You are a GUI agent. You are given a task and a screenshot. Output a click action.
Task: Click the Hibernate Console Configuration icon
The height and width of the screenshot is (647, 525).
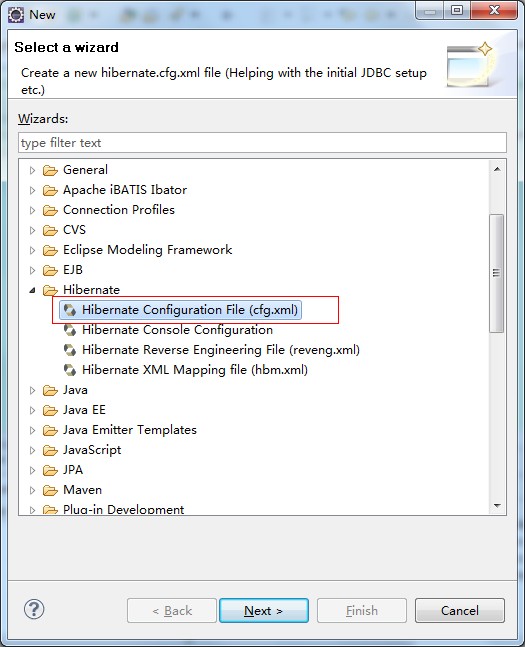(x=70, y=330)
